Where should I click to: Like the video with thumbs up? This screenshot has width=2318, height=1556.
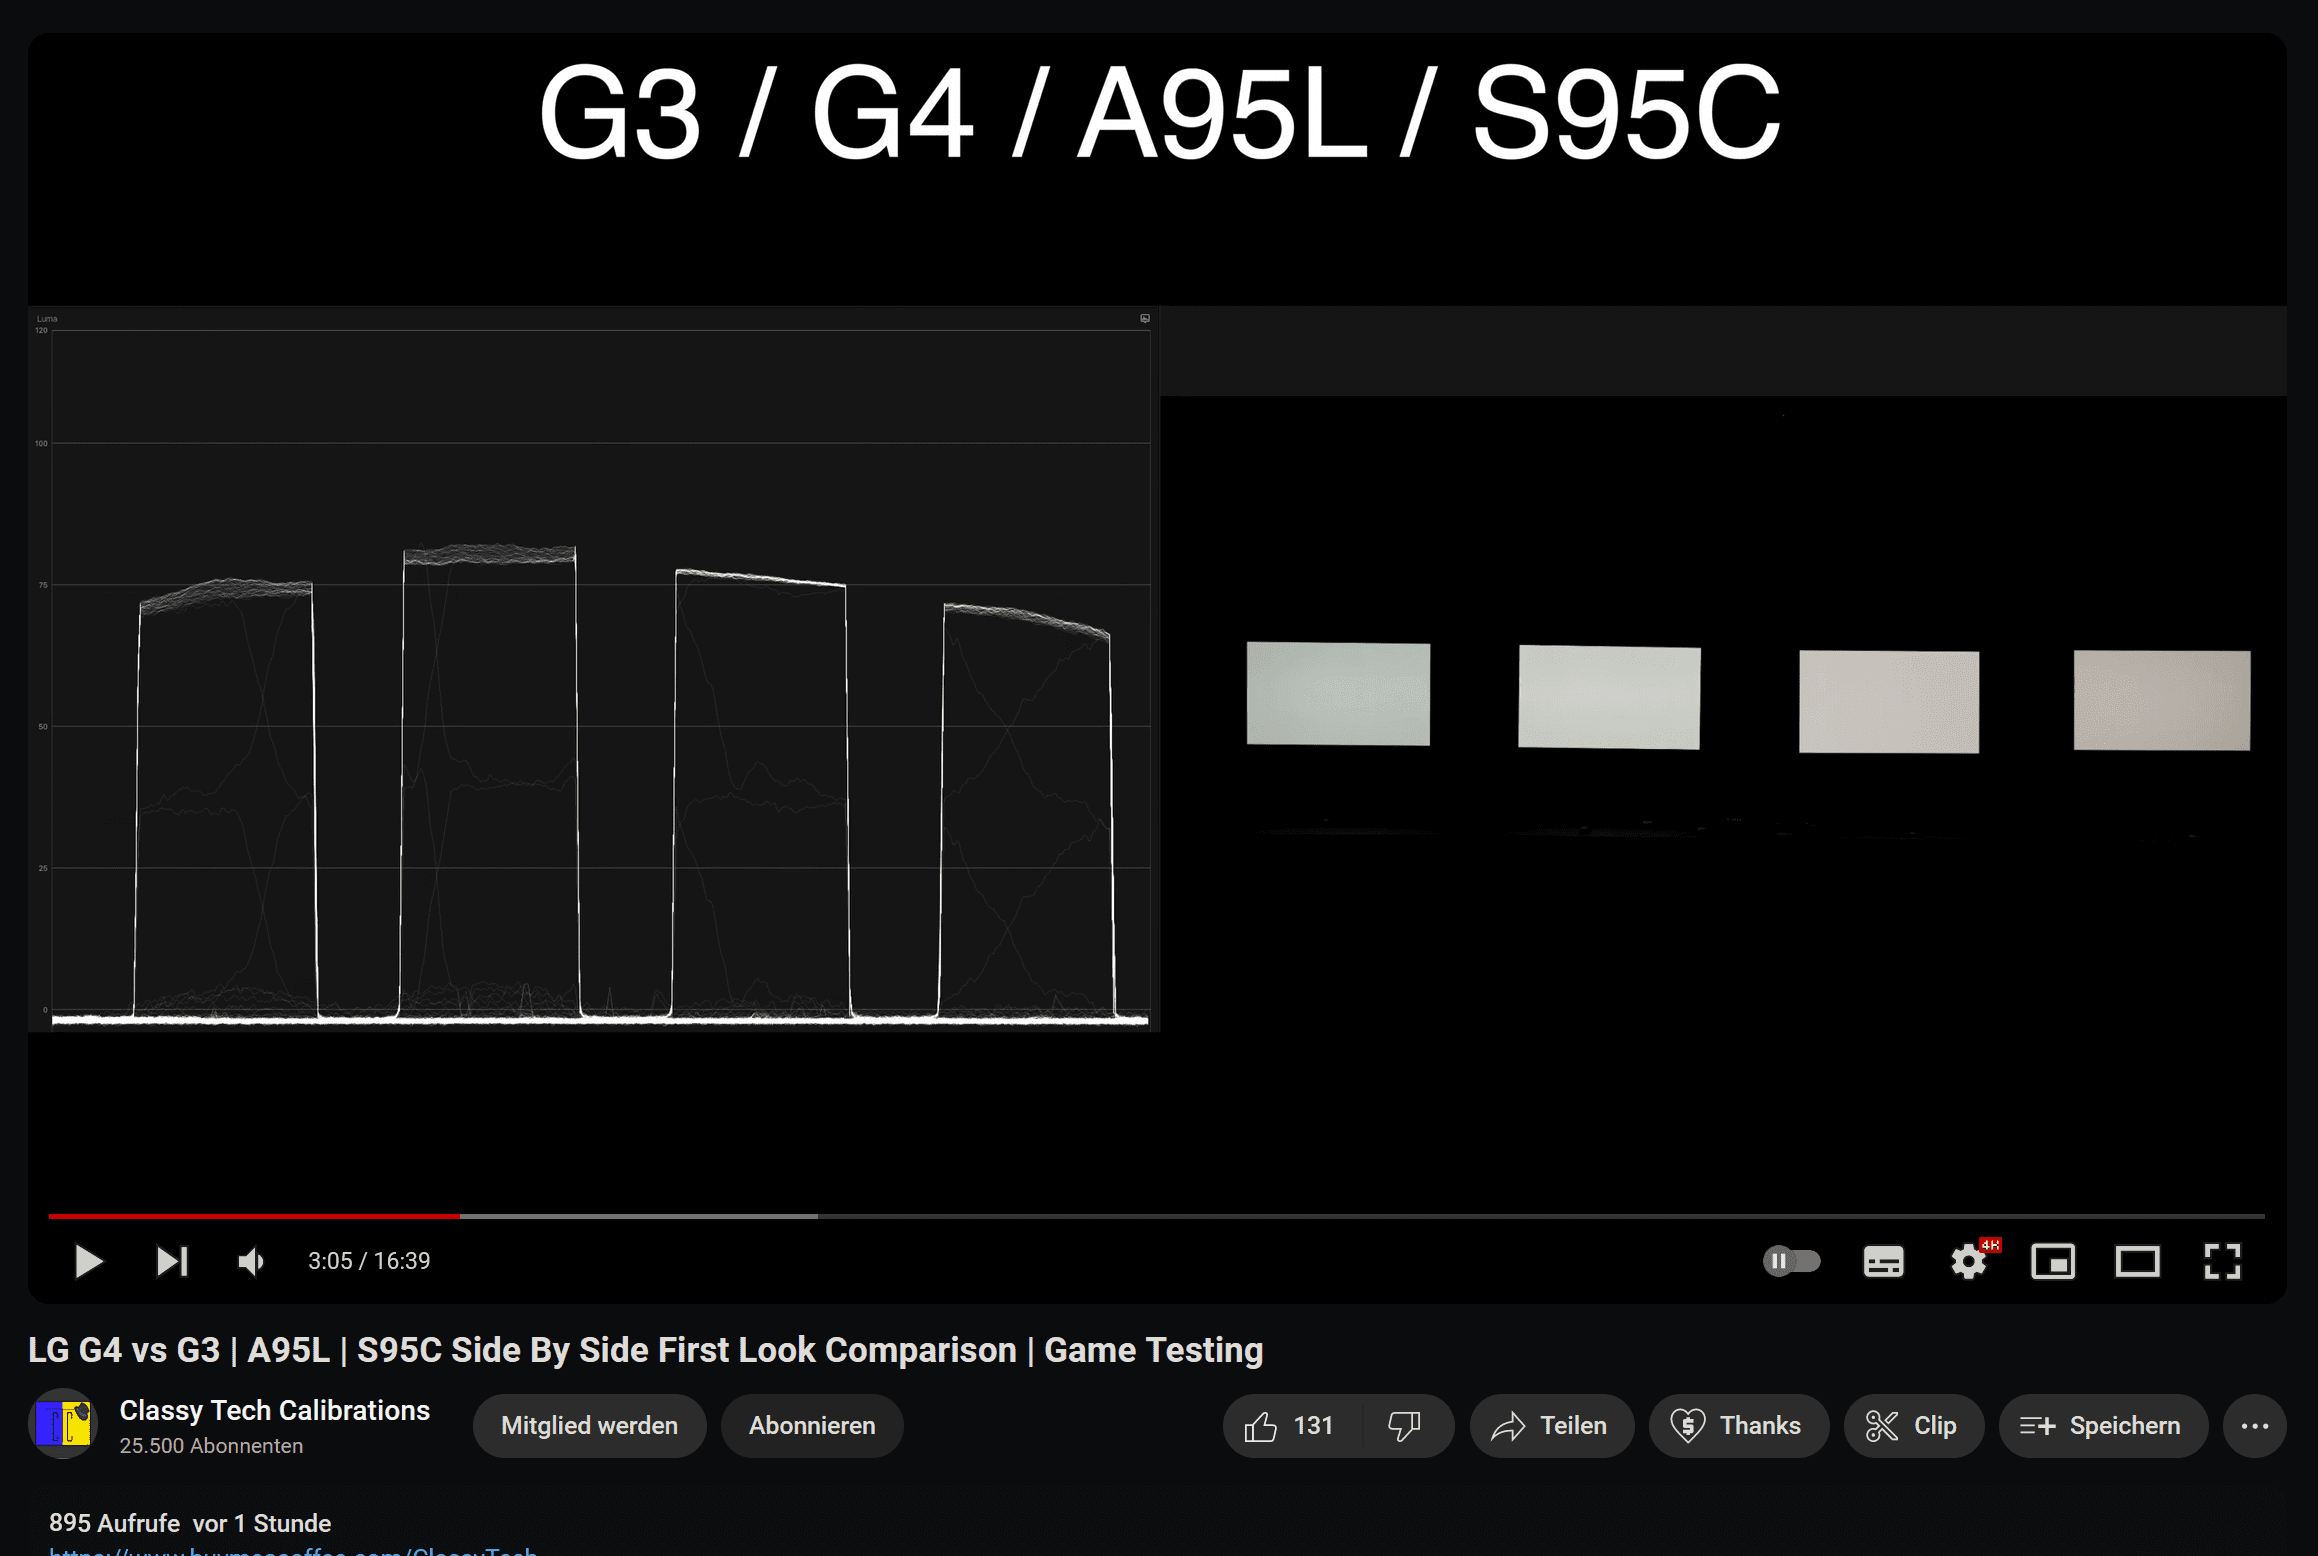click(x=1291, y=1425)
